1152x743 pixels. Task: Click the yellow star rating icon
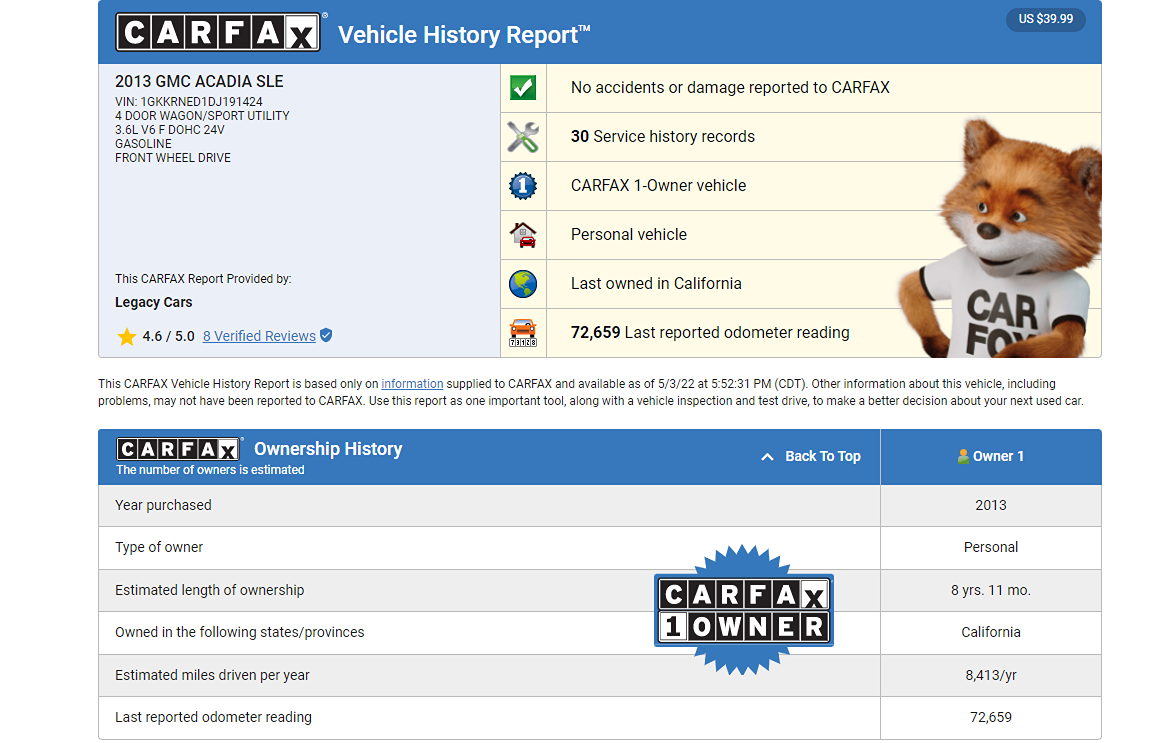(x=126, y=337)
